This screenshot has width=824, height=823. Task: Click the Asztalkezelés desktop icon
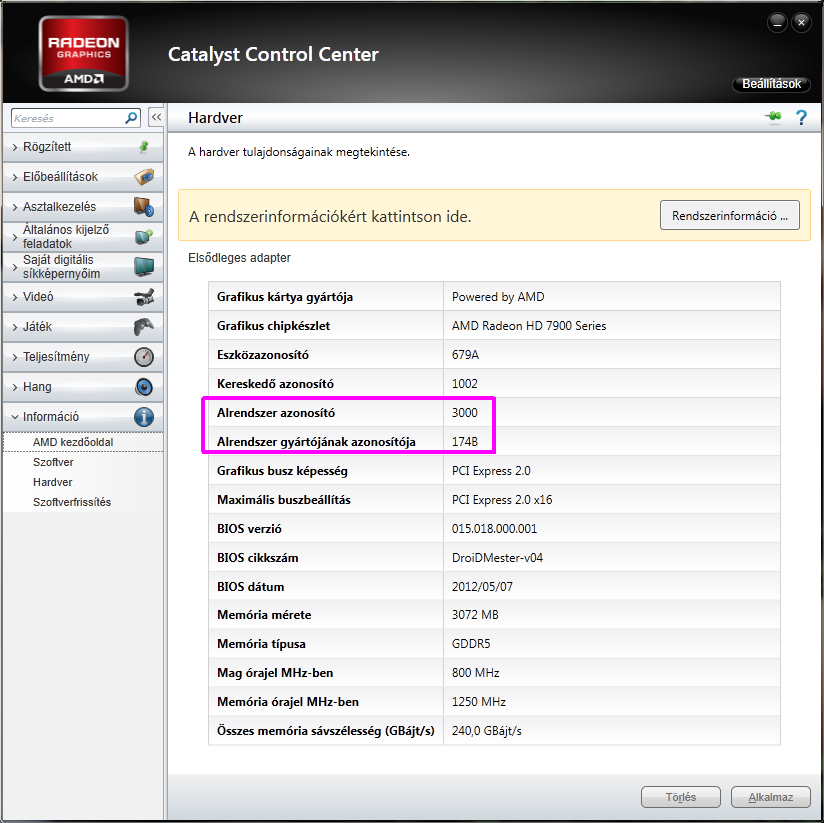click(x=143, y=207)
